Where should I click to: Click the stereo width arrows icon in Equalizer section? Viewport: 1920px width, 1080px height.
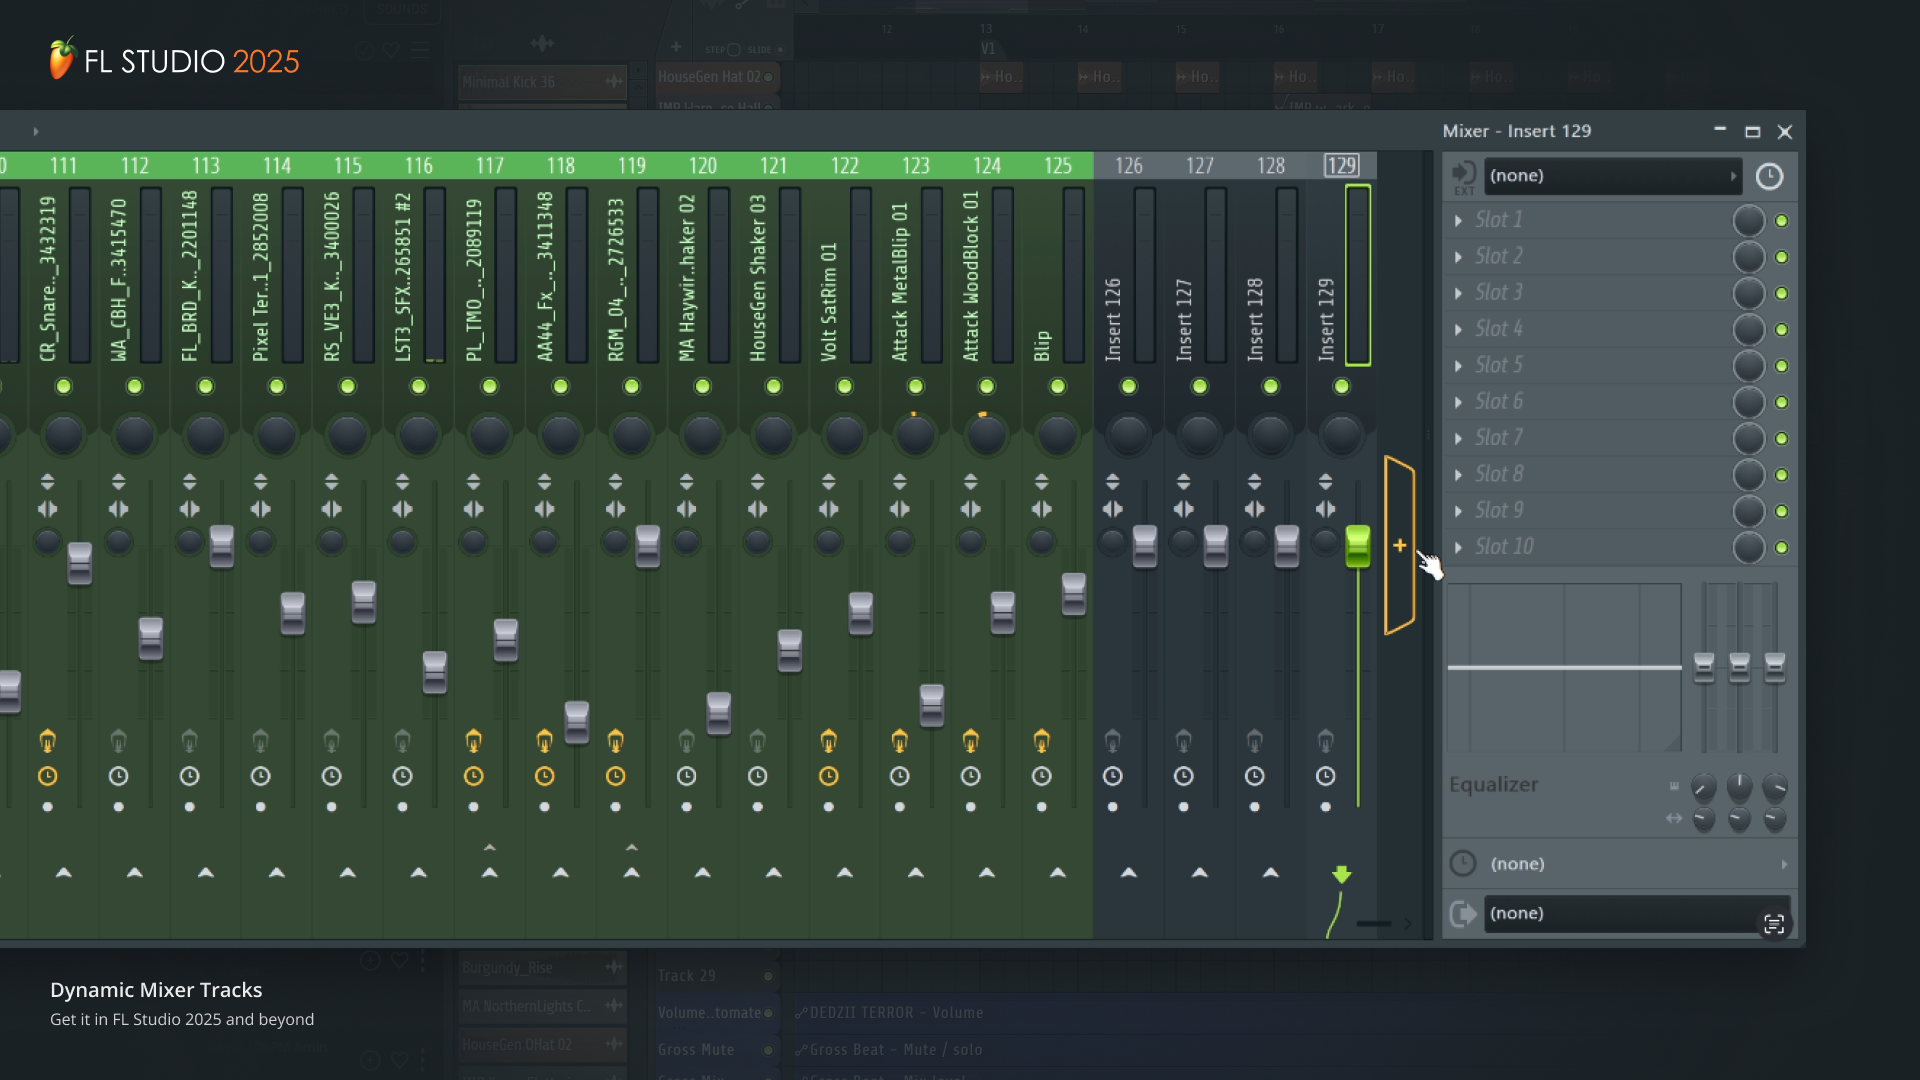click(1675, 818)
